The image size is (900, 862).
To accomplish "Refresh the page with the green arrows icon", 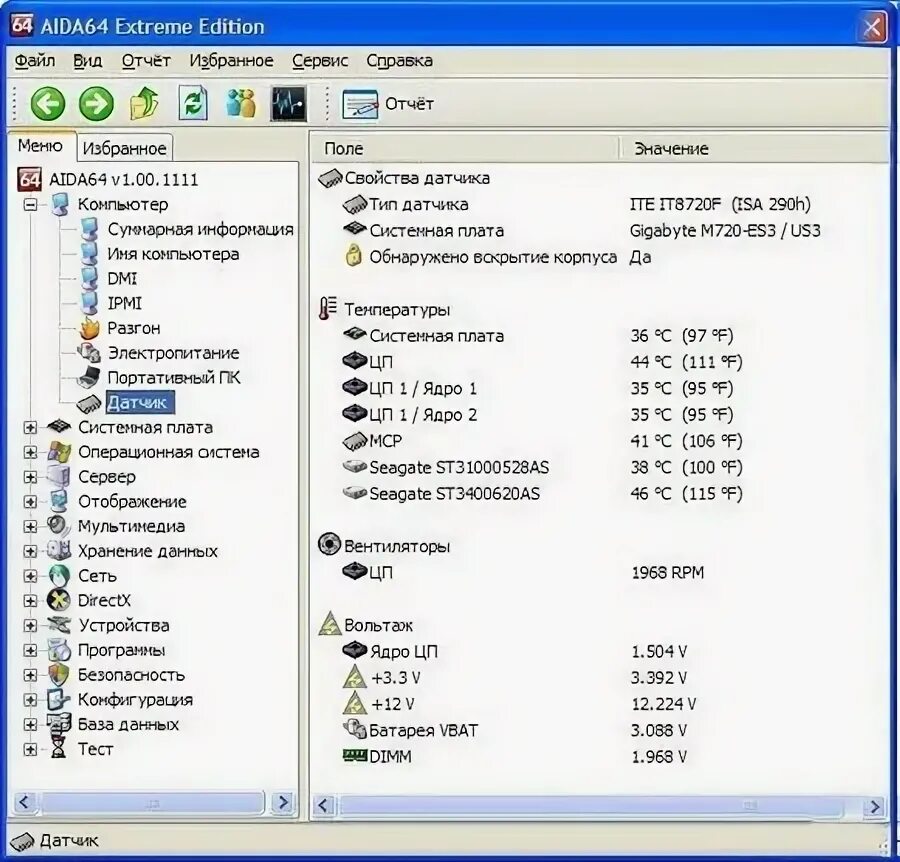I will 193,103.
